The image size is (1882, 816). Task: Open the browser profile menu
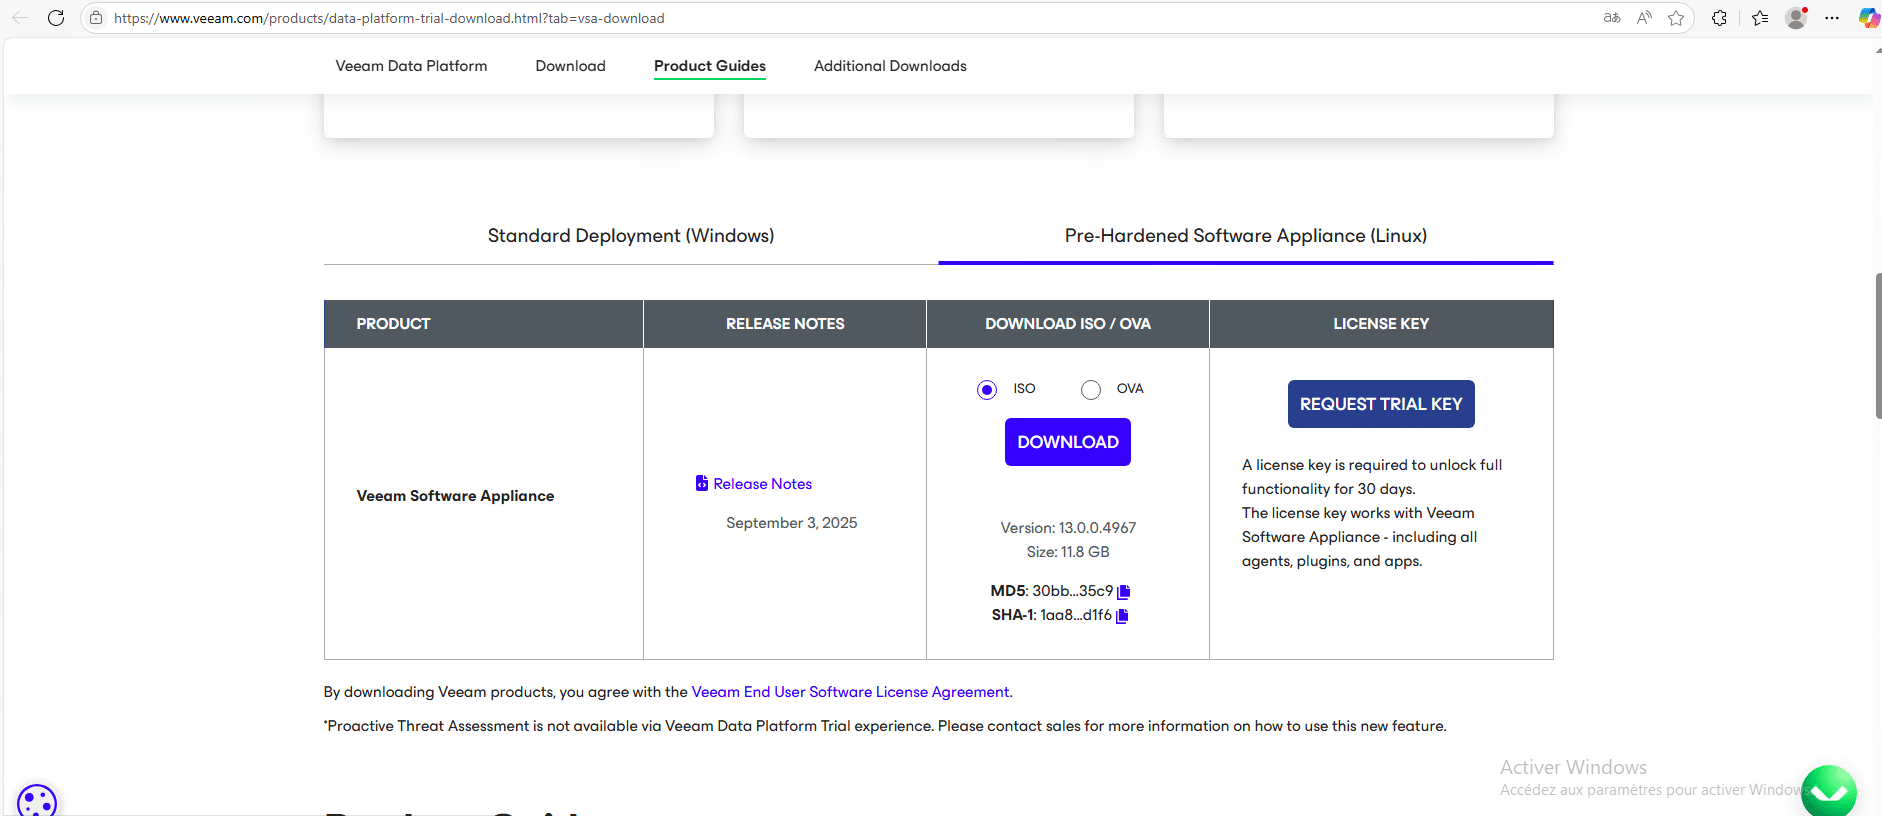pos(1796,18)
